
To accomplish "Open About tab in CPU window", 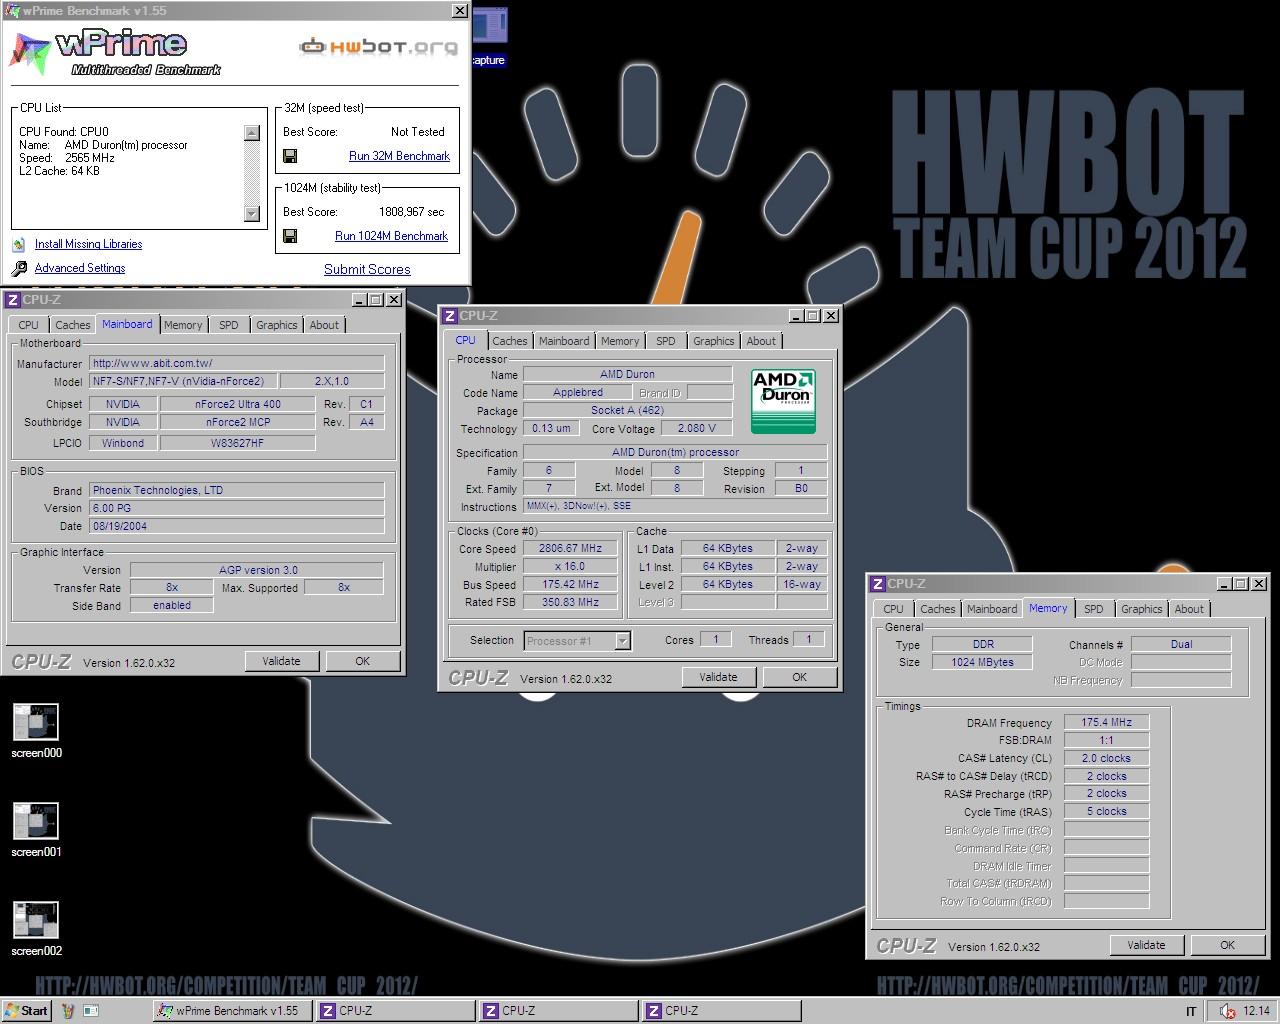I will (761, 341).
